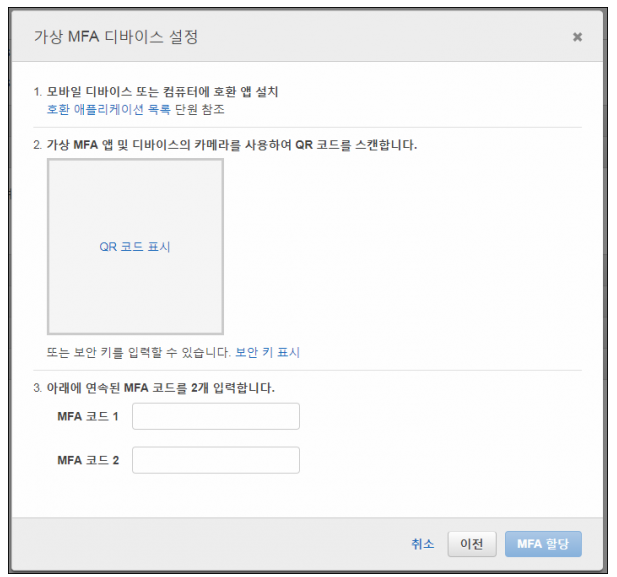Show the QR code via QR 코드 표시
Screen dimensions: 617x577
135,247
